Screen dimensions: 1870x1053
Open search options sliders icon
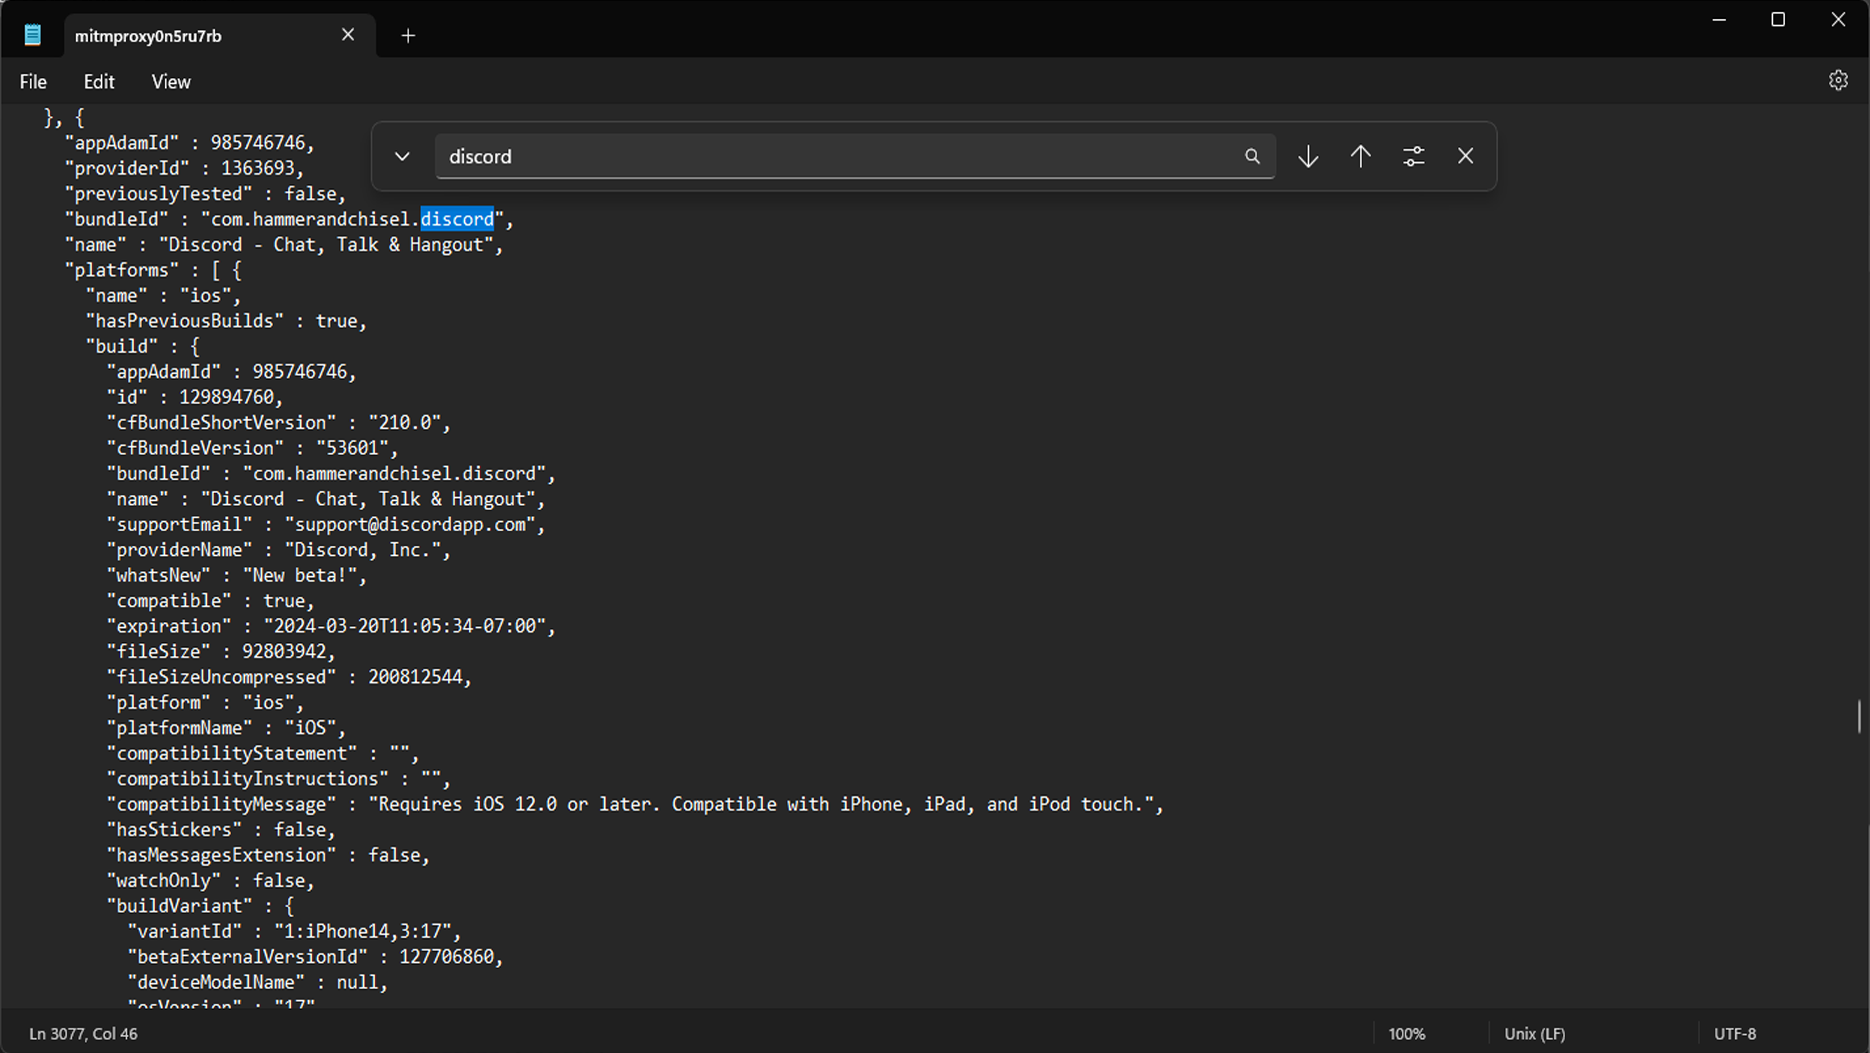click(1413, 156)
